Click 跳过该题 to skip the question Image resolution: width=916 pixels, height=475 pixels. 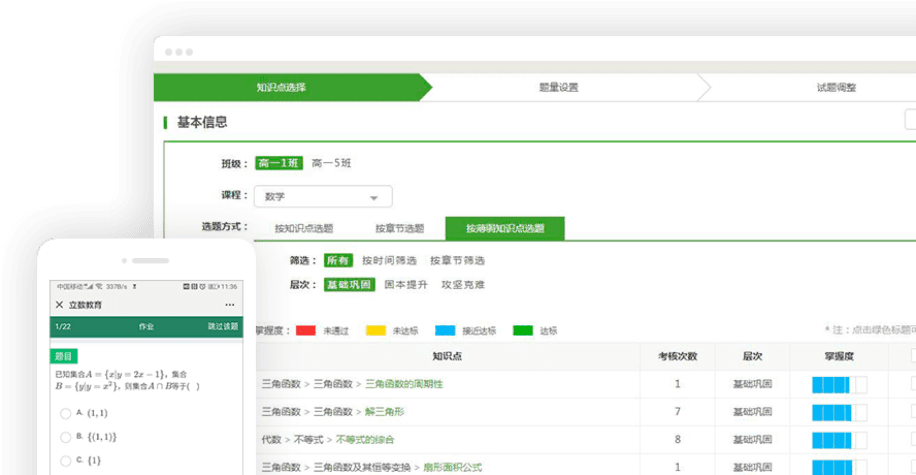pyautogui.click(x=223, y=327)
